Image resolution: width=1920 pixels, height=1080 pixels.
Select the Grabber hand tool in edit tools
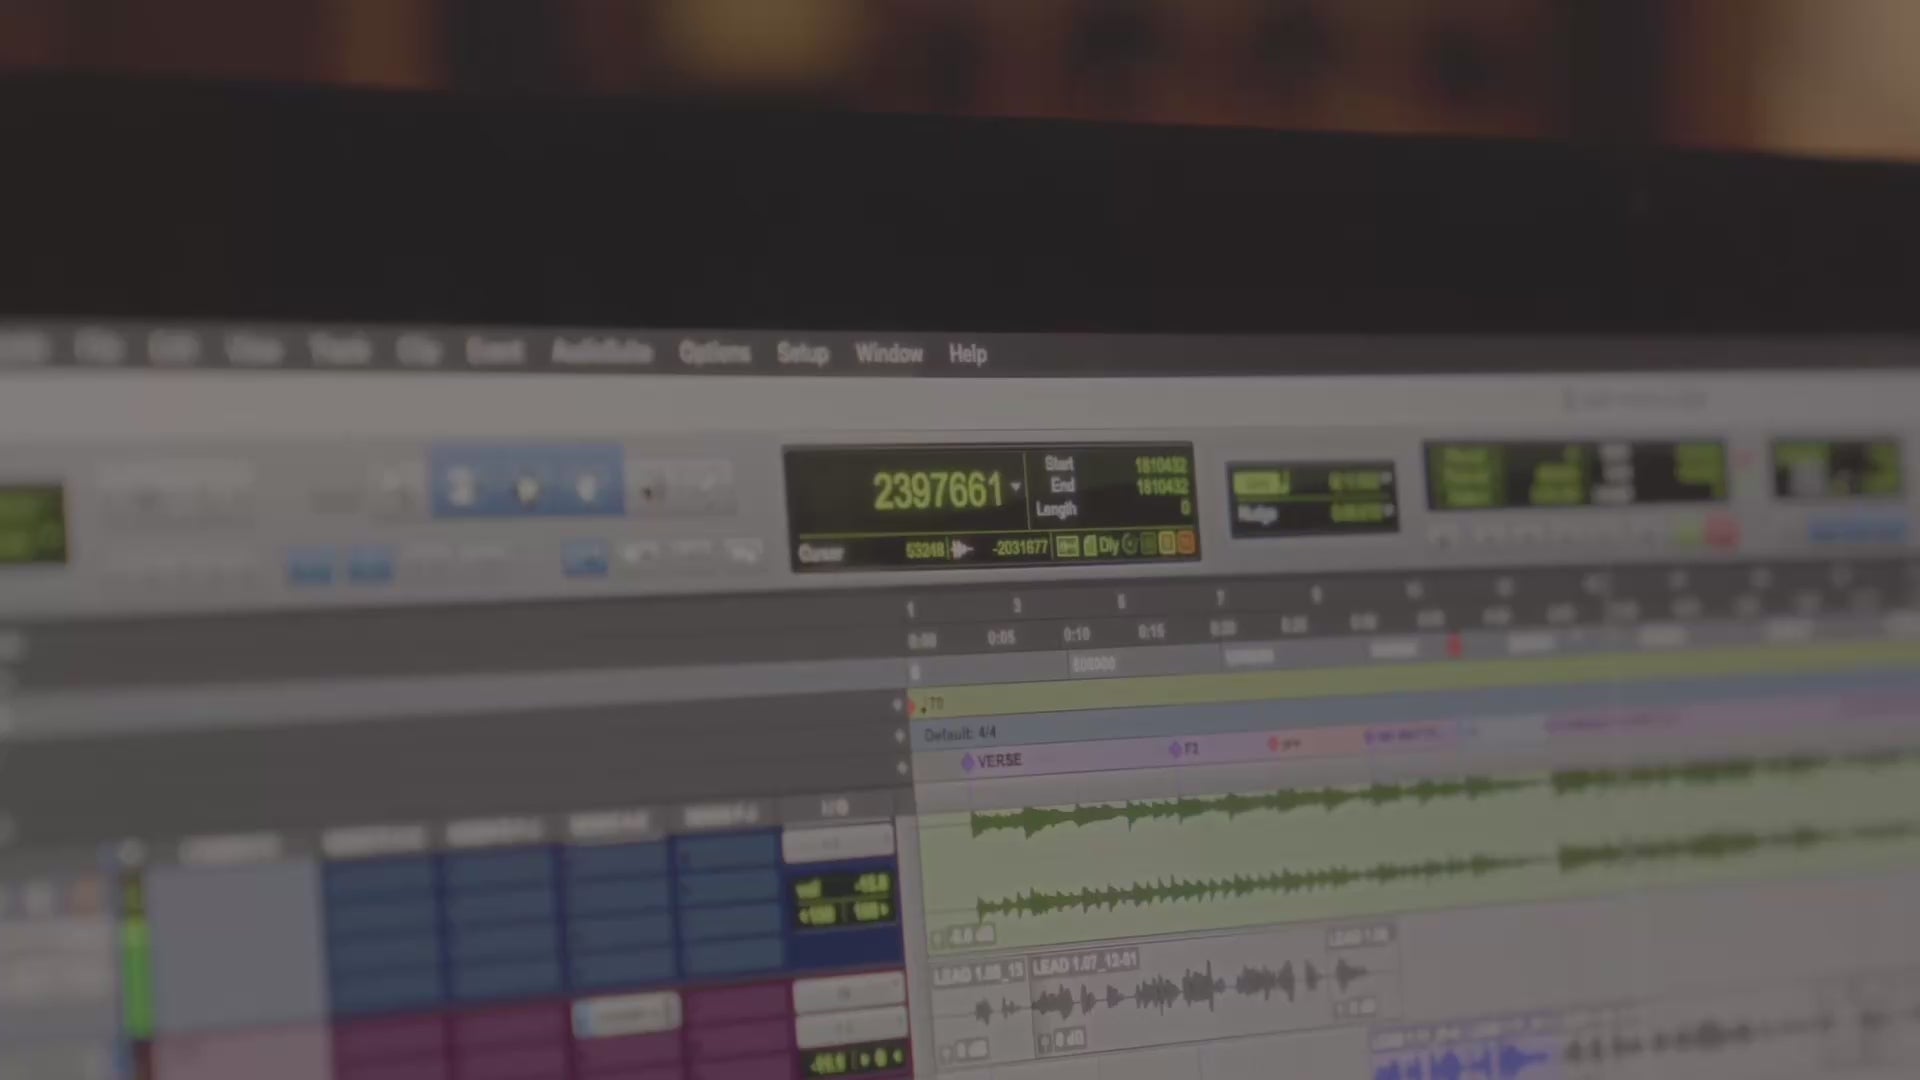587,486
